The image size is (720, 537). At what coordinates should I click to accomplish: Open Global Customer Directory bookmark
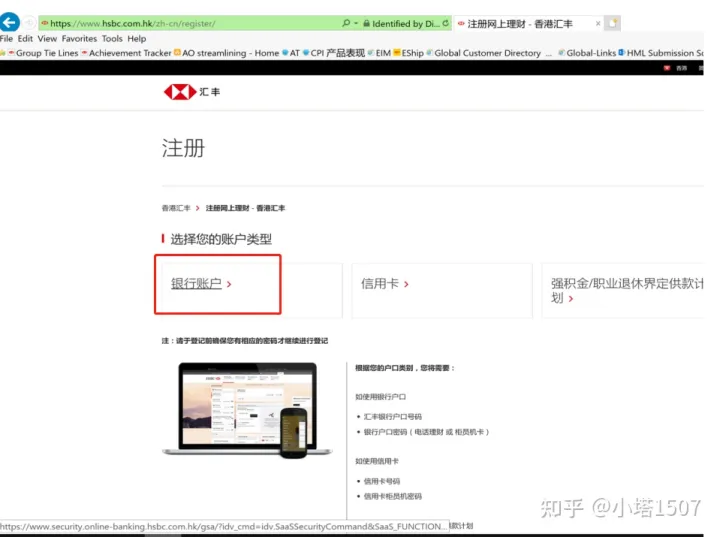pos(484,53)
